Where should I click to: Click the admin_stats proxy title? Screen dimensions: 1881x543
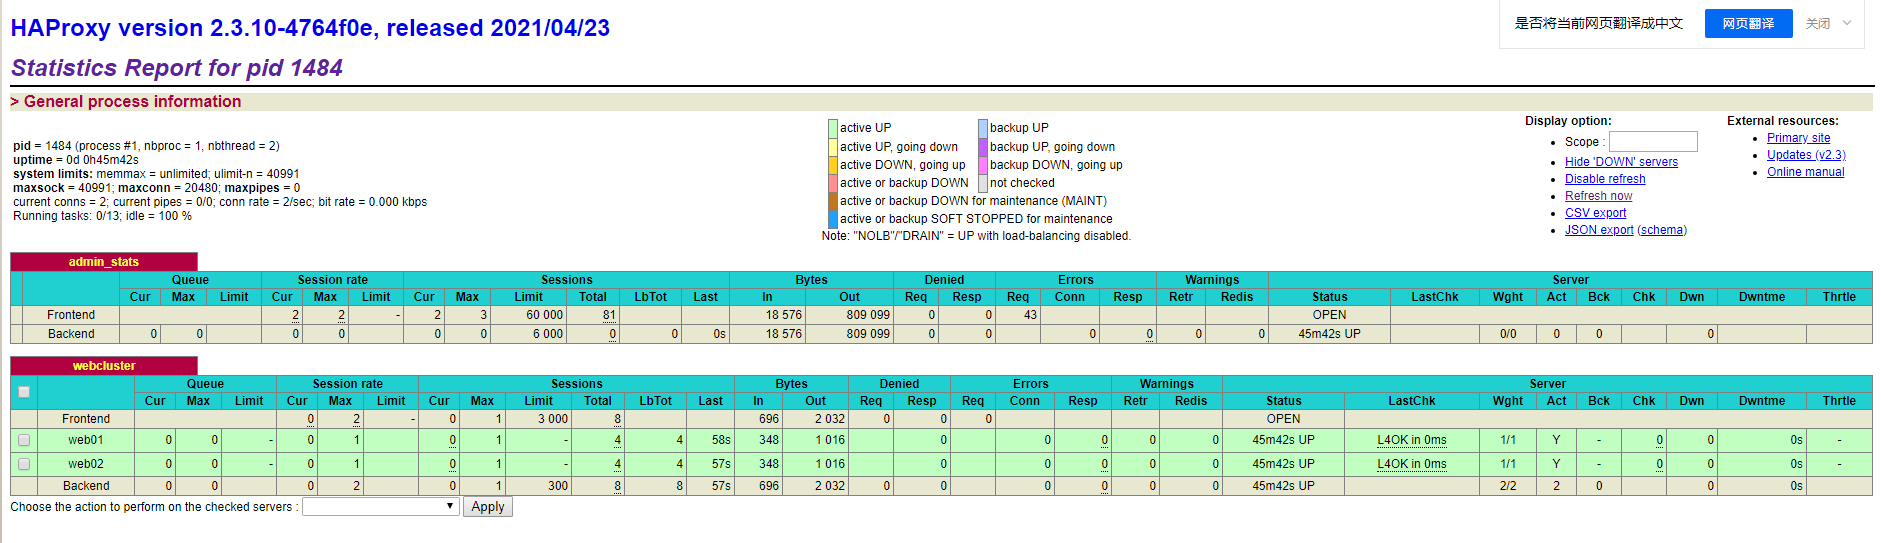pyautogui.click(x=104, y=262)
